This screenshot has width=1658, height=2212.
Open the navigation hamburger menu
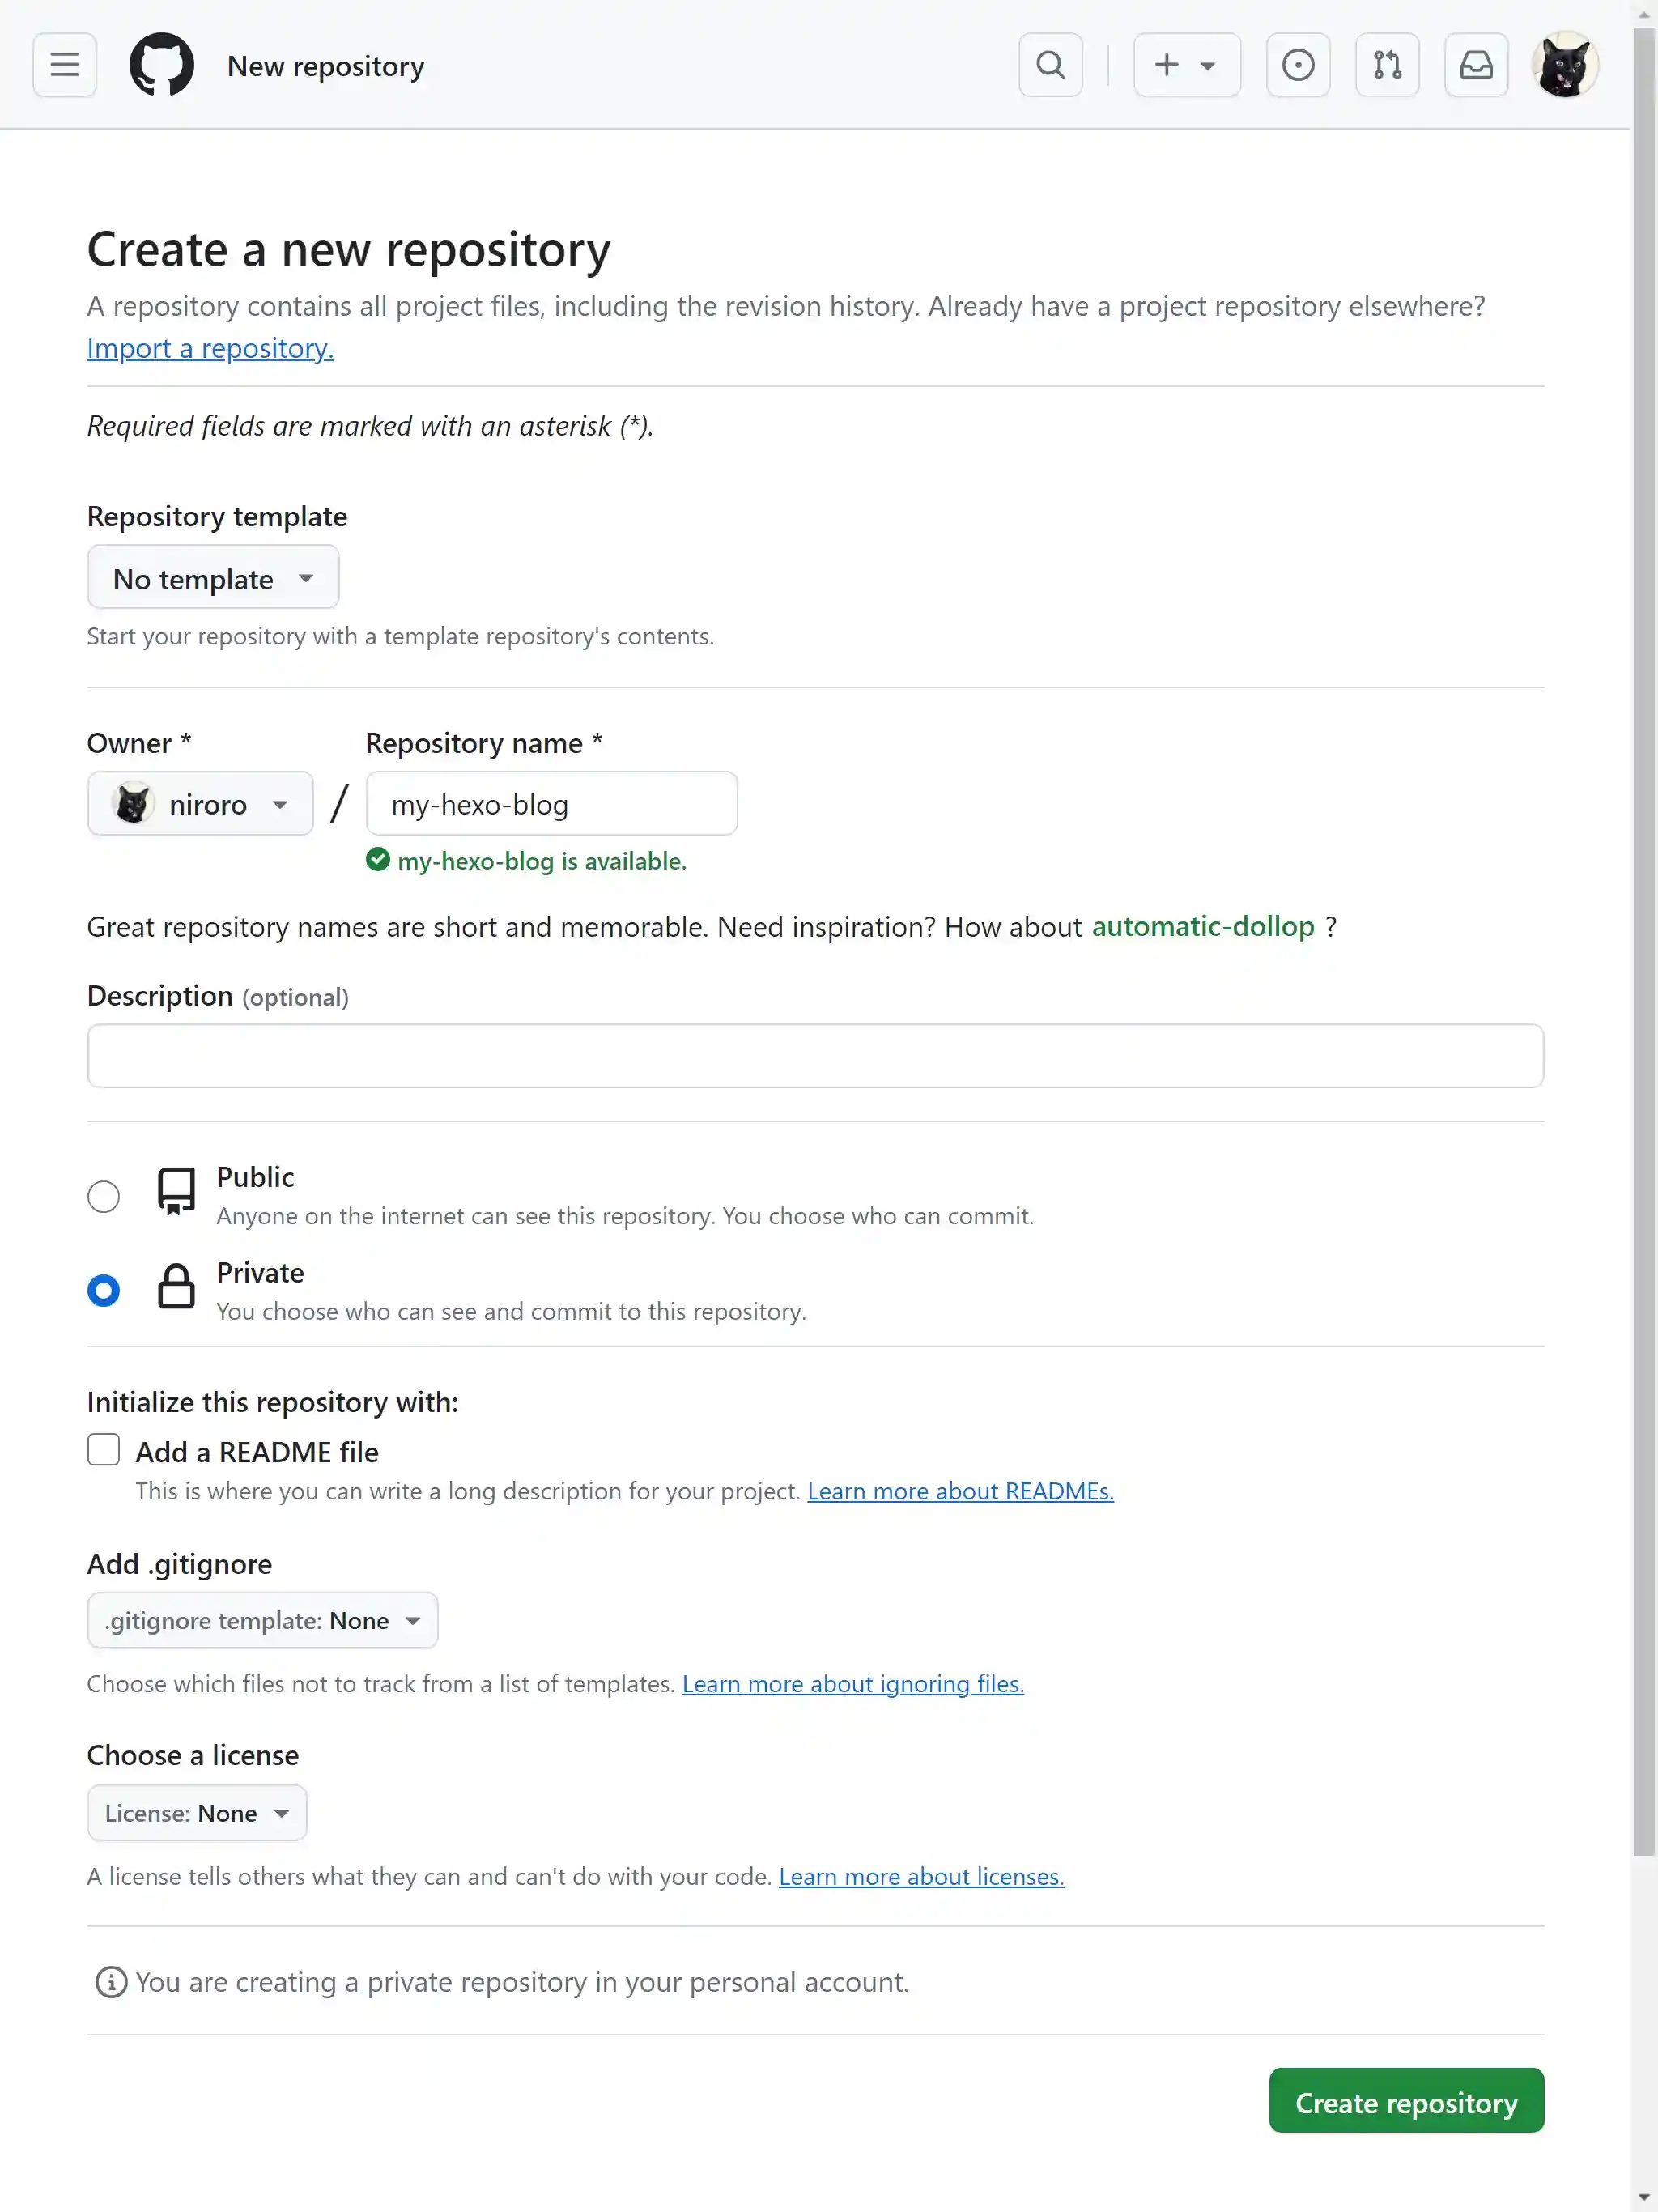pyautogui.click(x=63, y=64)
